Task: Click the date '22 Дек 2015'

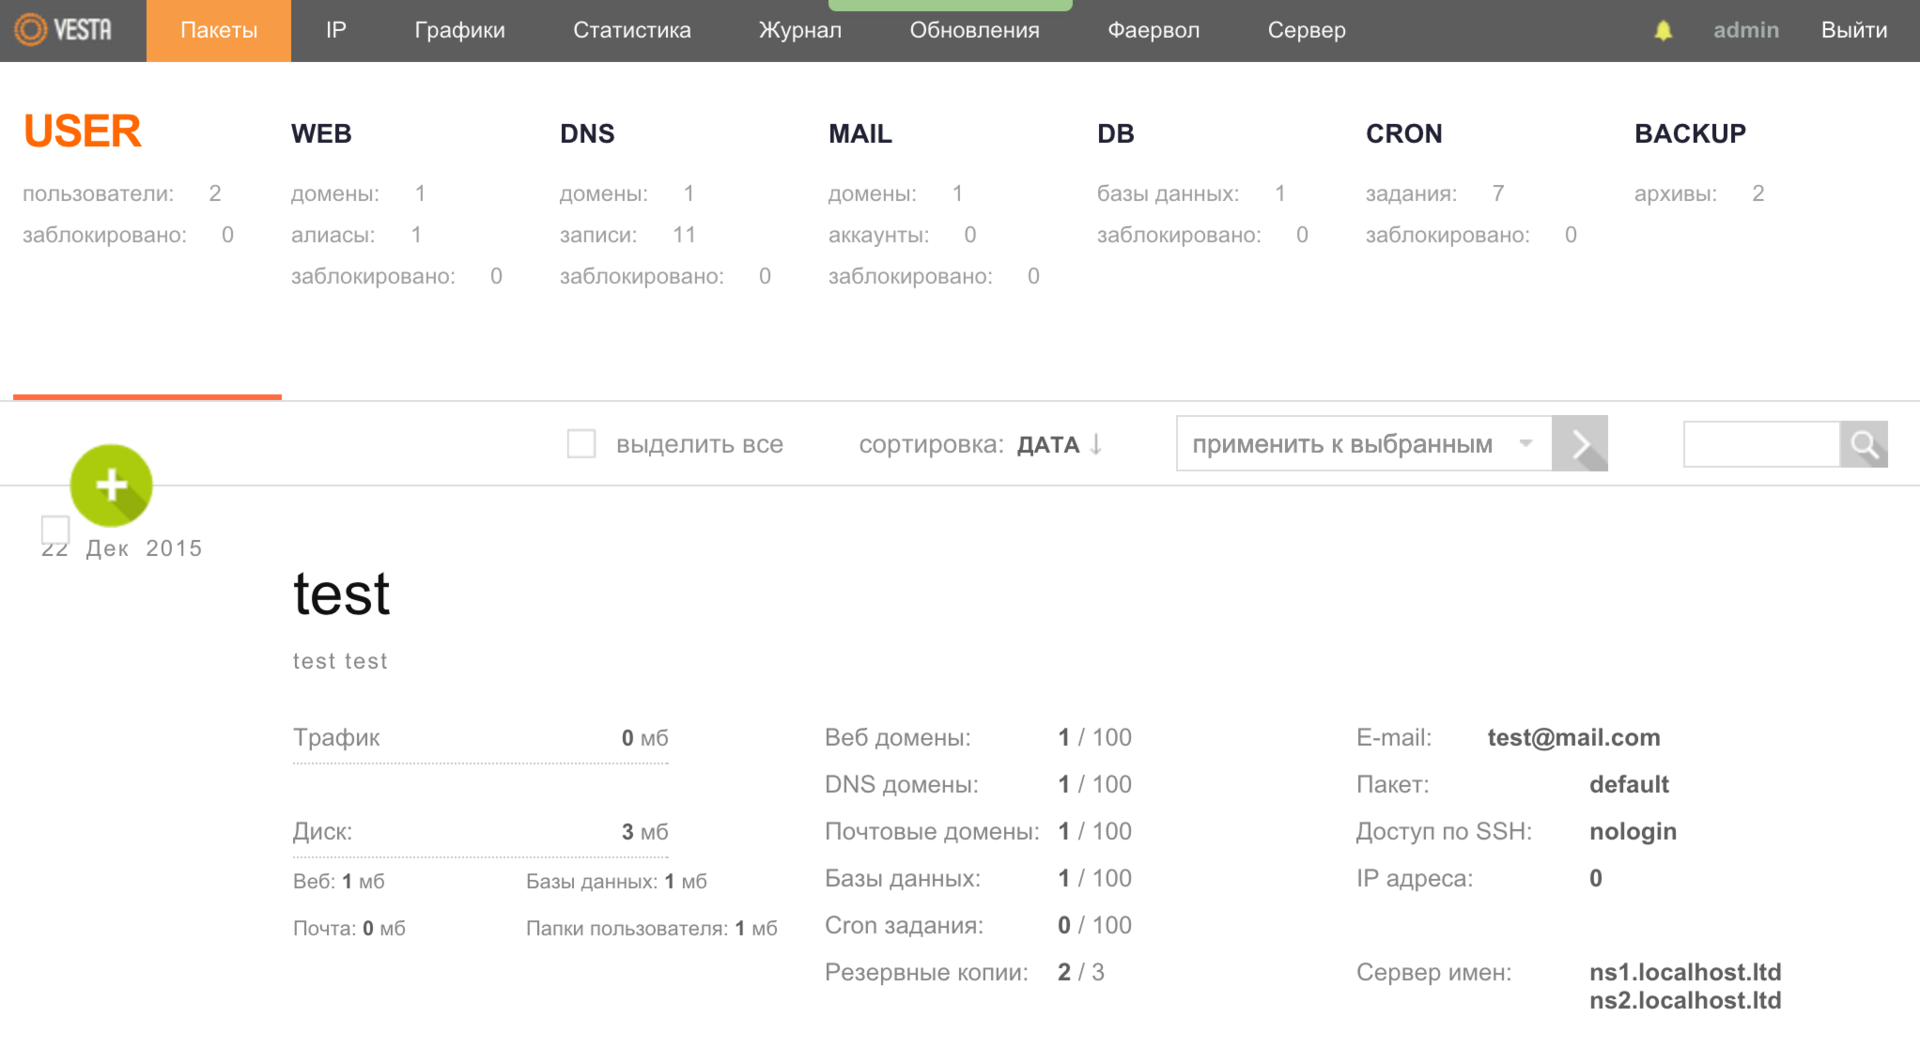Action: click(122, 548)
